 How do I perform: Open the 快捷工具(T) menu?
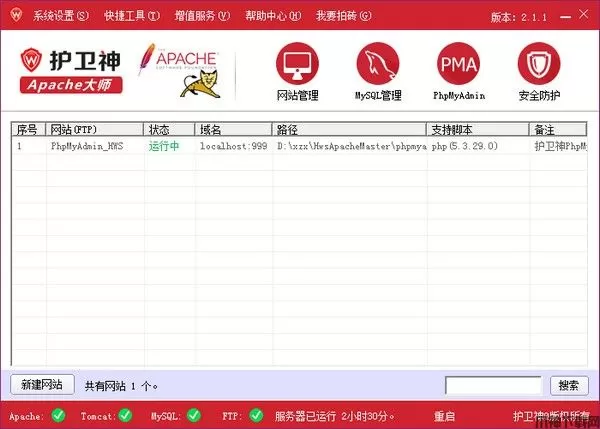(132, 16)
